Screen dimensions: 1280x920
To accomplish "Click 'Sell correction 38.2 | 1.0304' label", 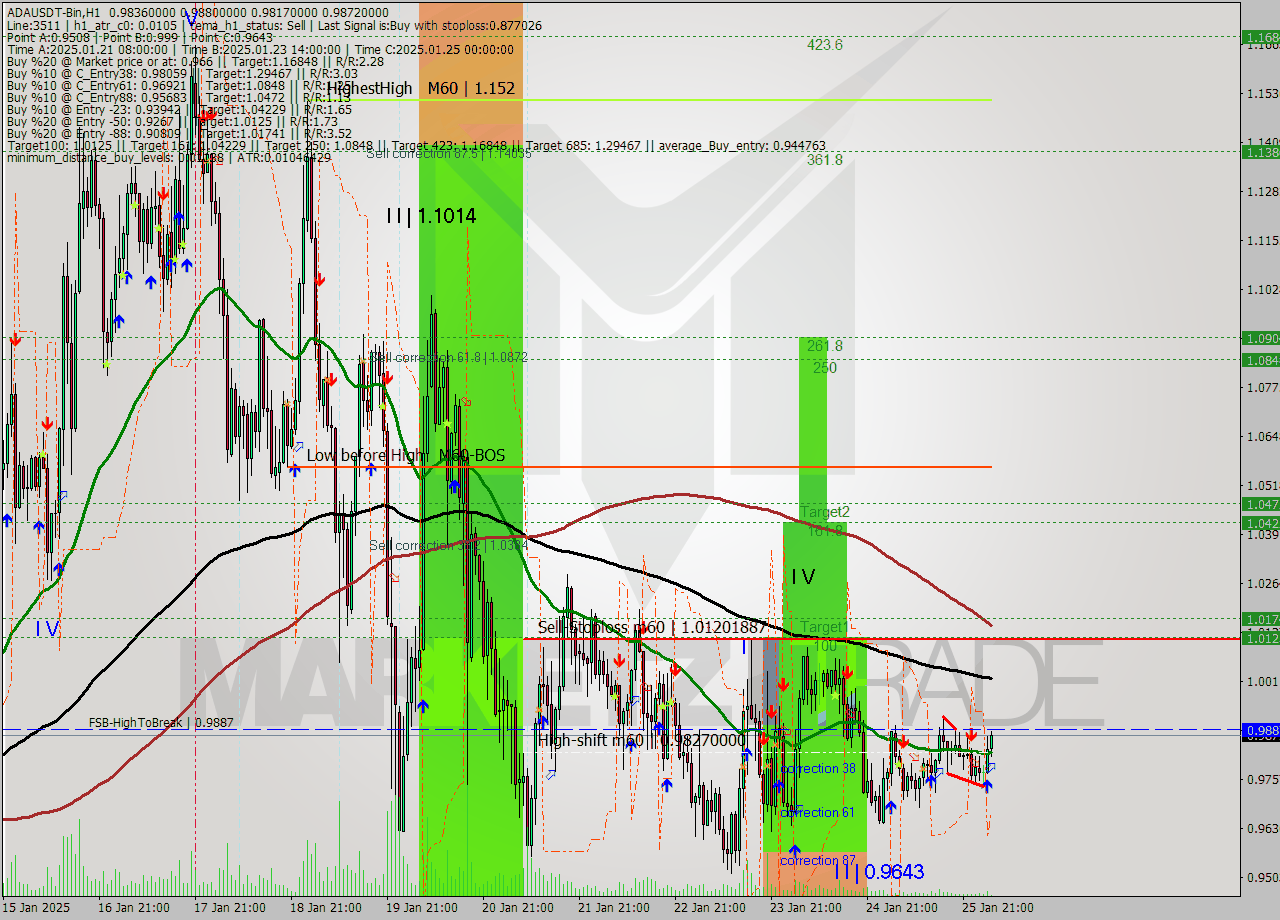I will point(448,545).
